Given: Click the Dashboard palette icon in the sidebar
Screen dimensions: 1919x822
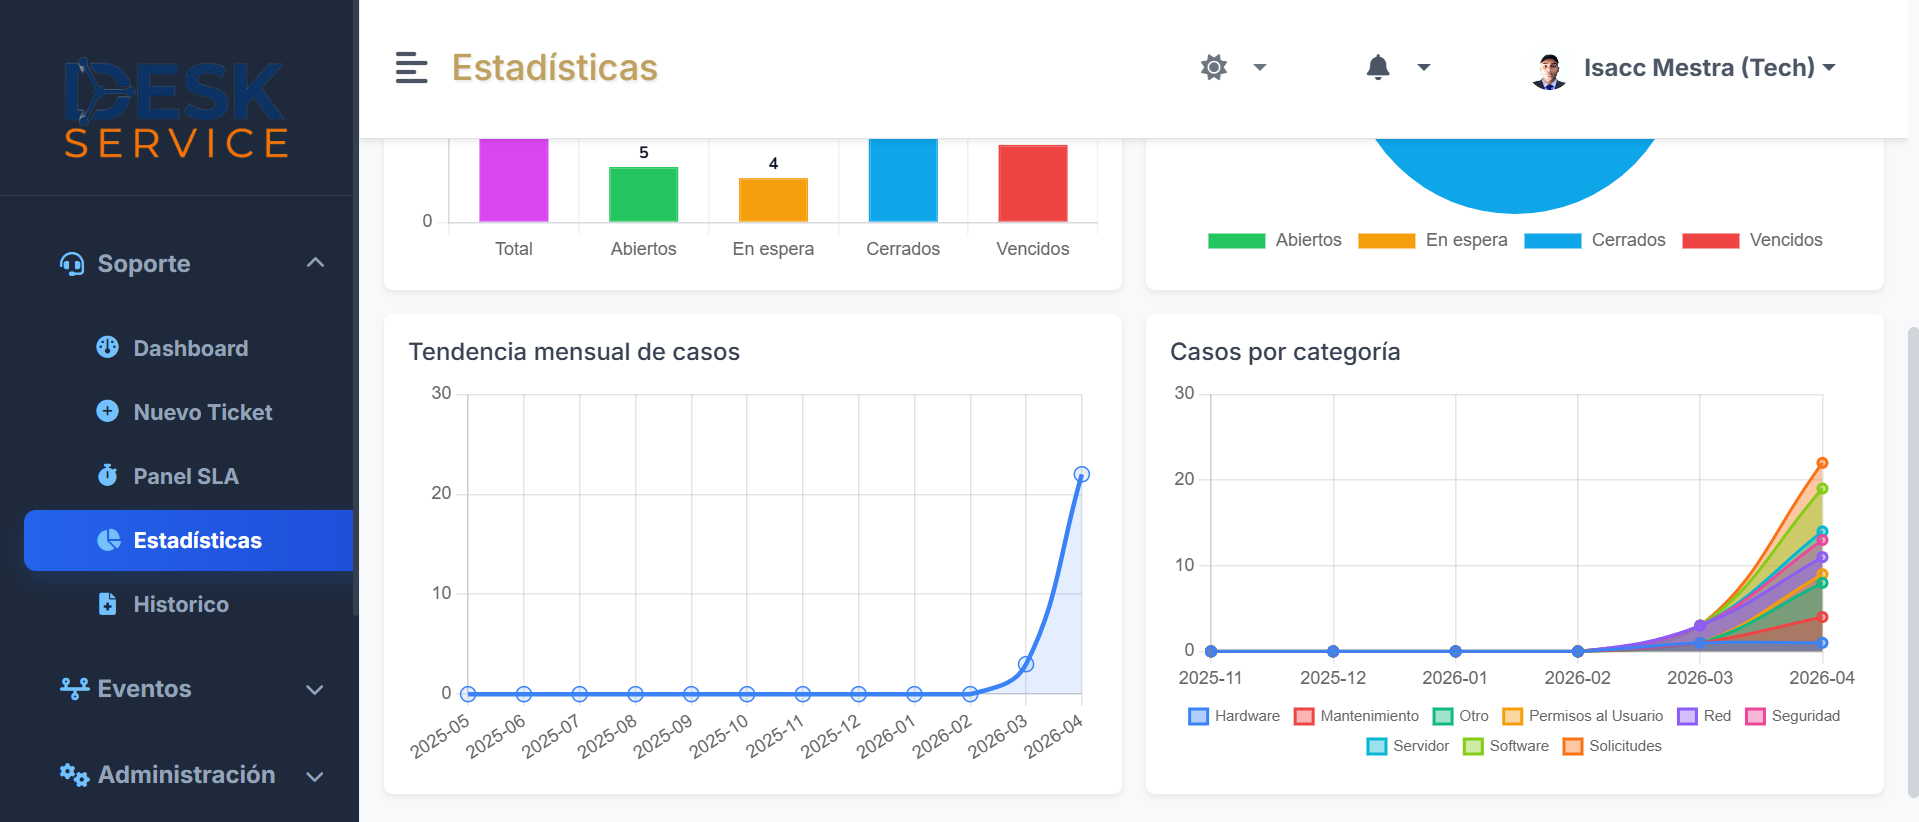Looking at the screenshot, I should coord(107,347).
